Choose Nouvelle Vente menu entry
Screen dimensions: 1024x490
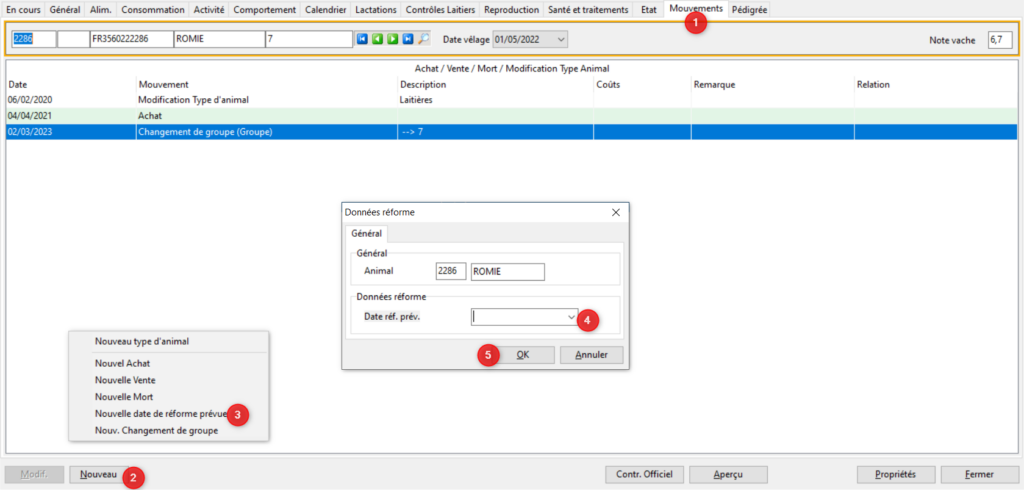coord(125,380)
